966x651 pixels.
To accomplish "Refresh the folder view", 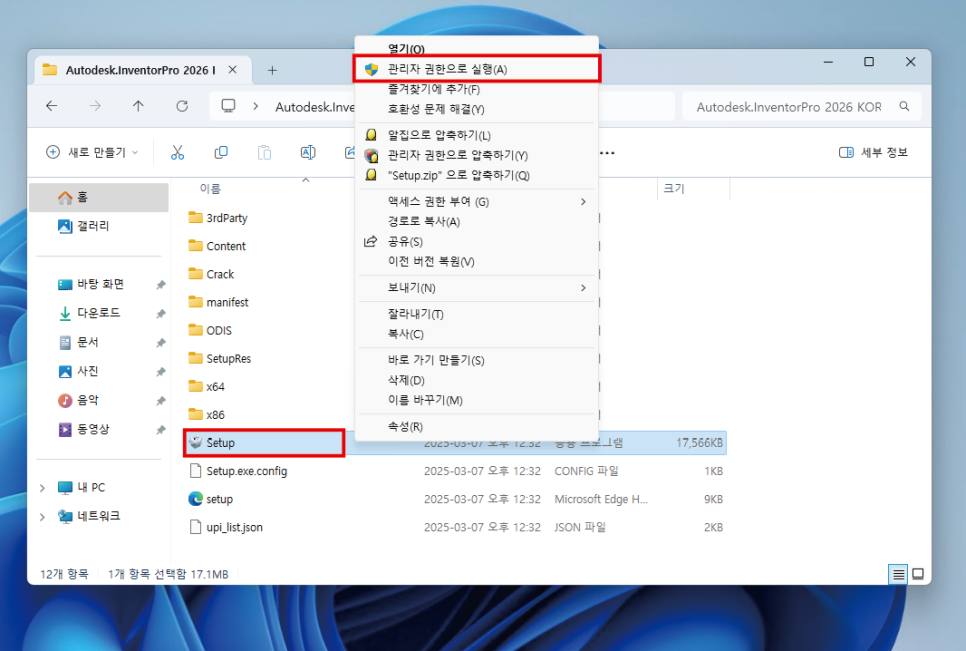I will 182,106.
